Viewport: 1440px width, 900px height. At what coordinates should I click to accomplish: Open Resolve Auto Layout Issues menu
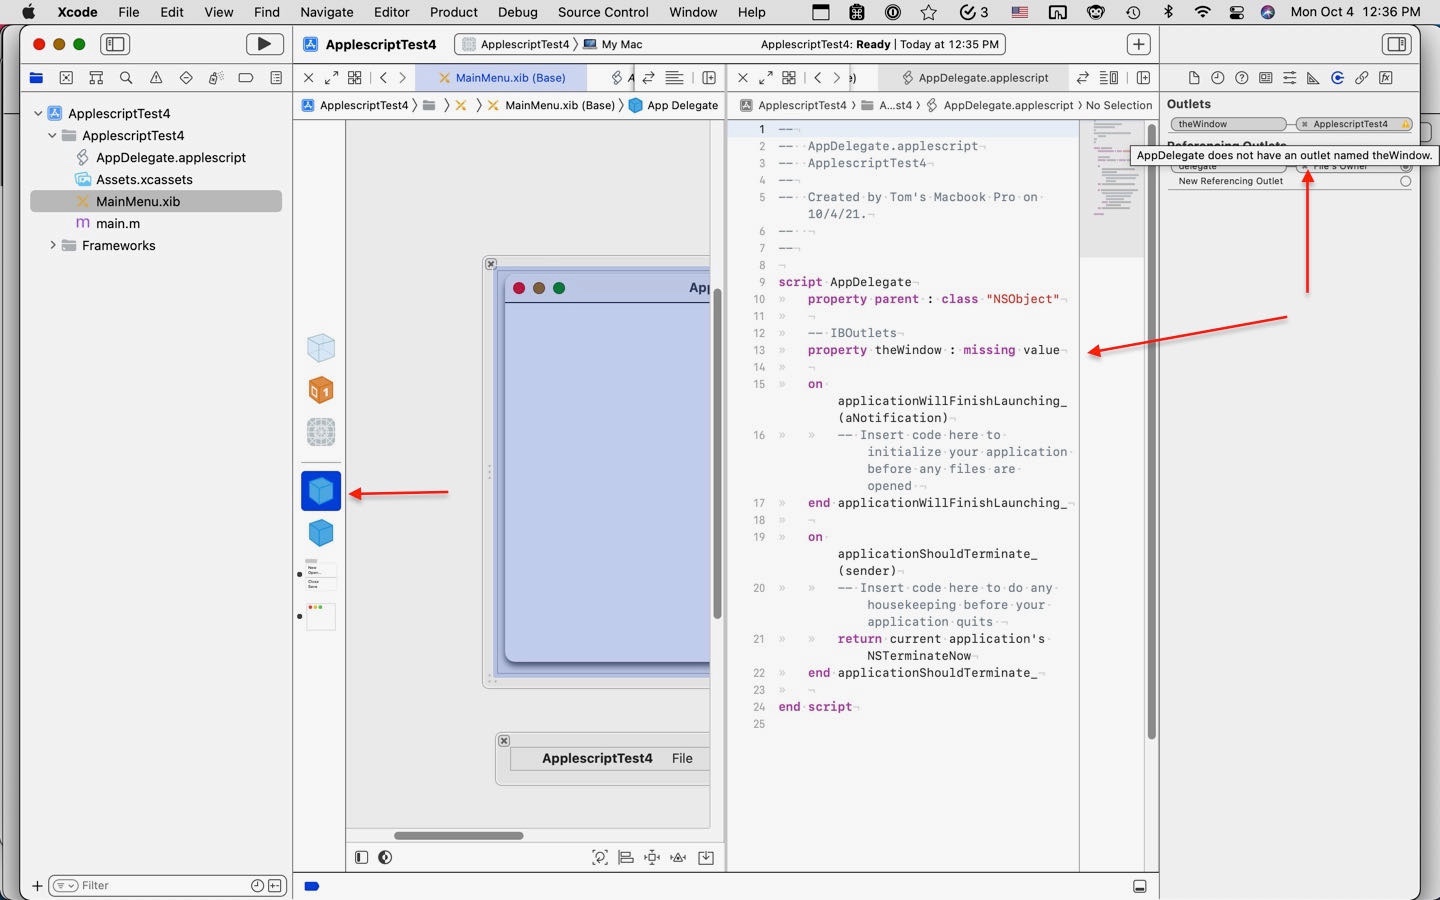pos(679,857)
